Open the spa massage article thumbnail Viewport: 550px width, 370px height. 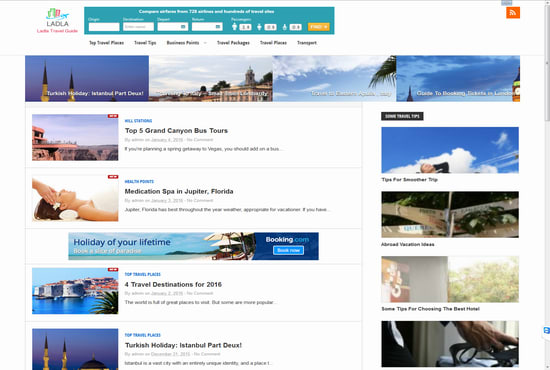pyautogui.click(x=75, y=198)
